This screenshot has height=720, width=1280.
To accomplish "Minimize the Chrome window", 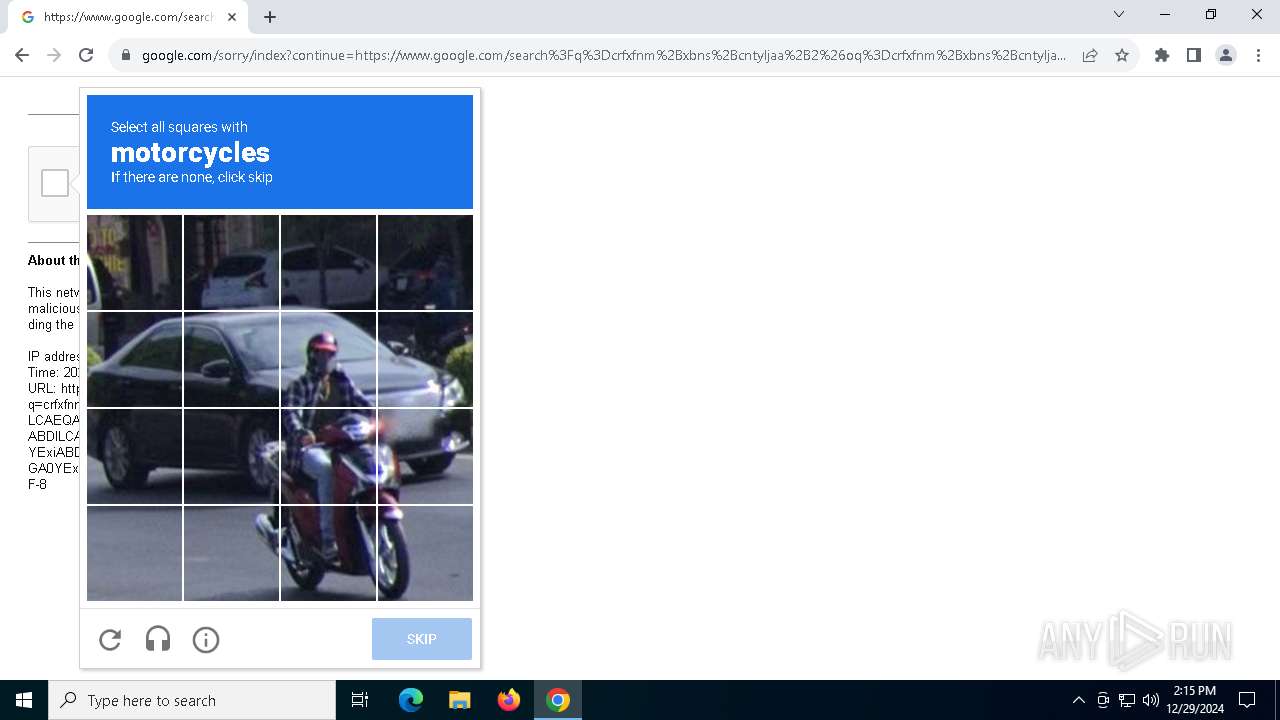I will point(1165,14).
